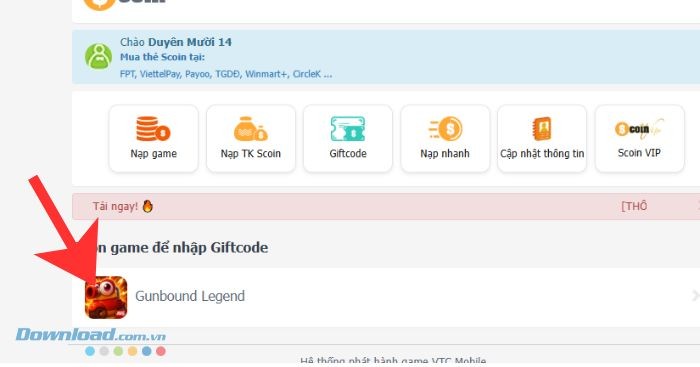Open the Nạp nhanh card
Screen dimensions: 700x367
(x=445, y=138)
